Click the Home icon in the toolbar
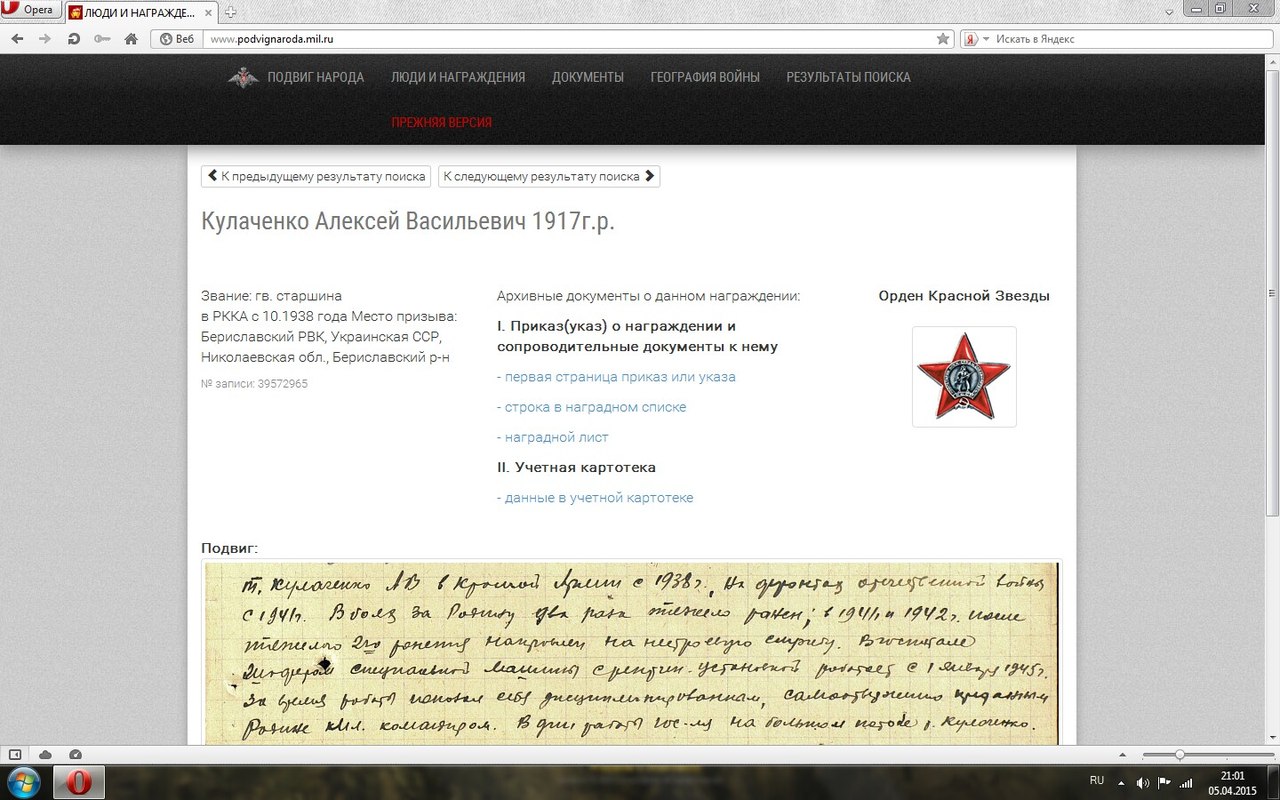Screen dimensions: 1280x800 pos(130,39)
